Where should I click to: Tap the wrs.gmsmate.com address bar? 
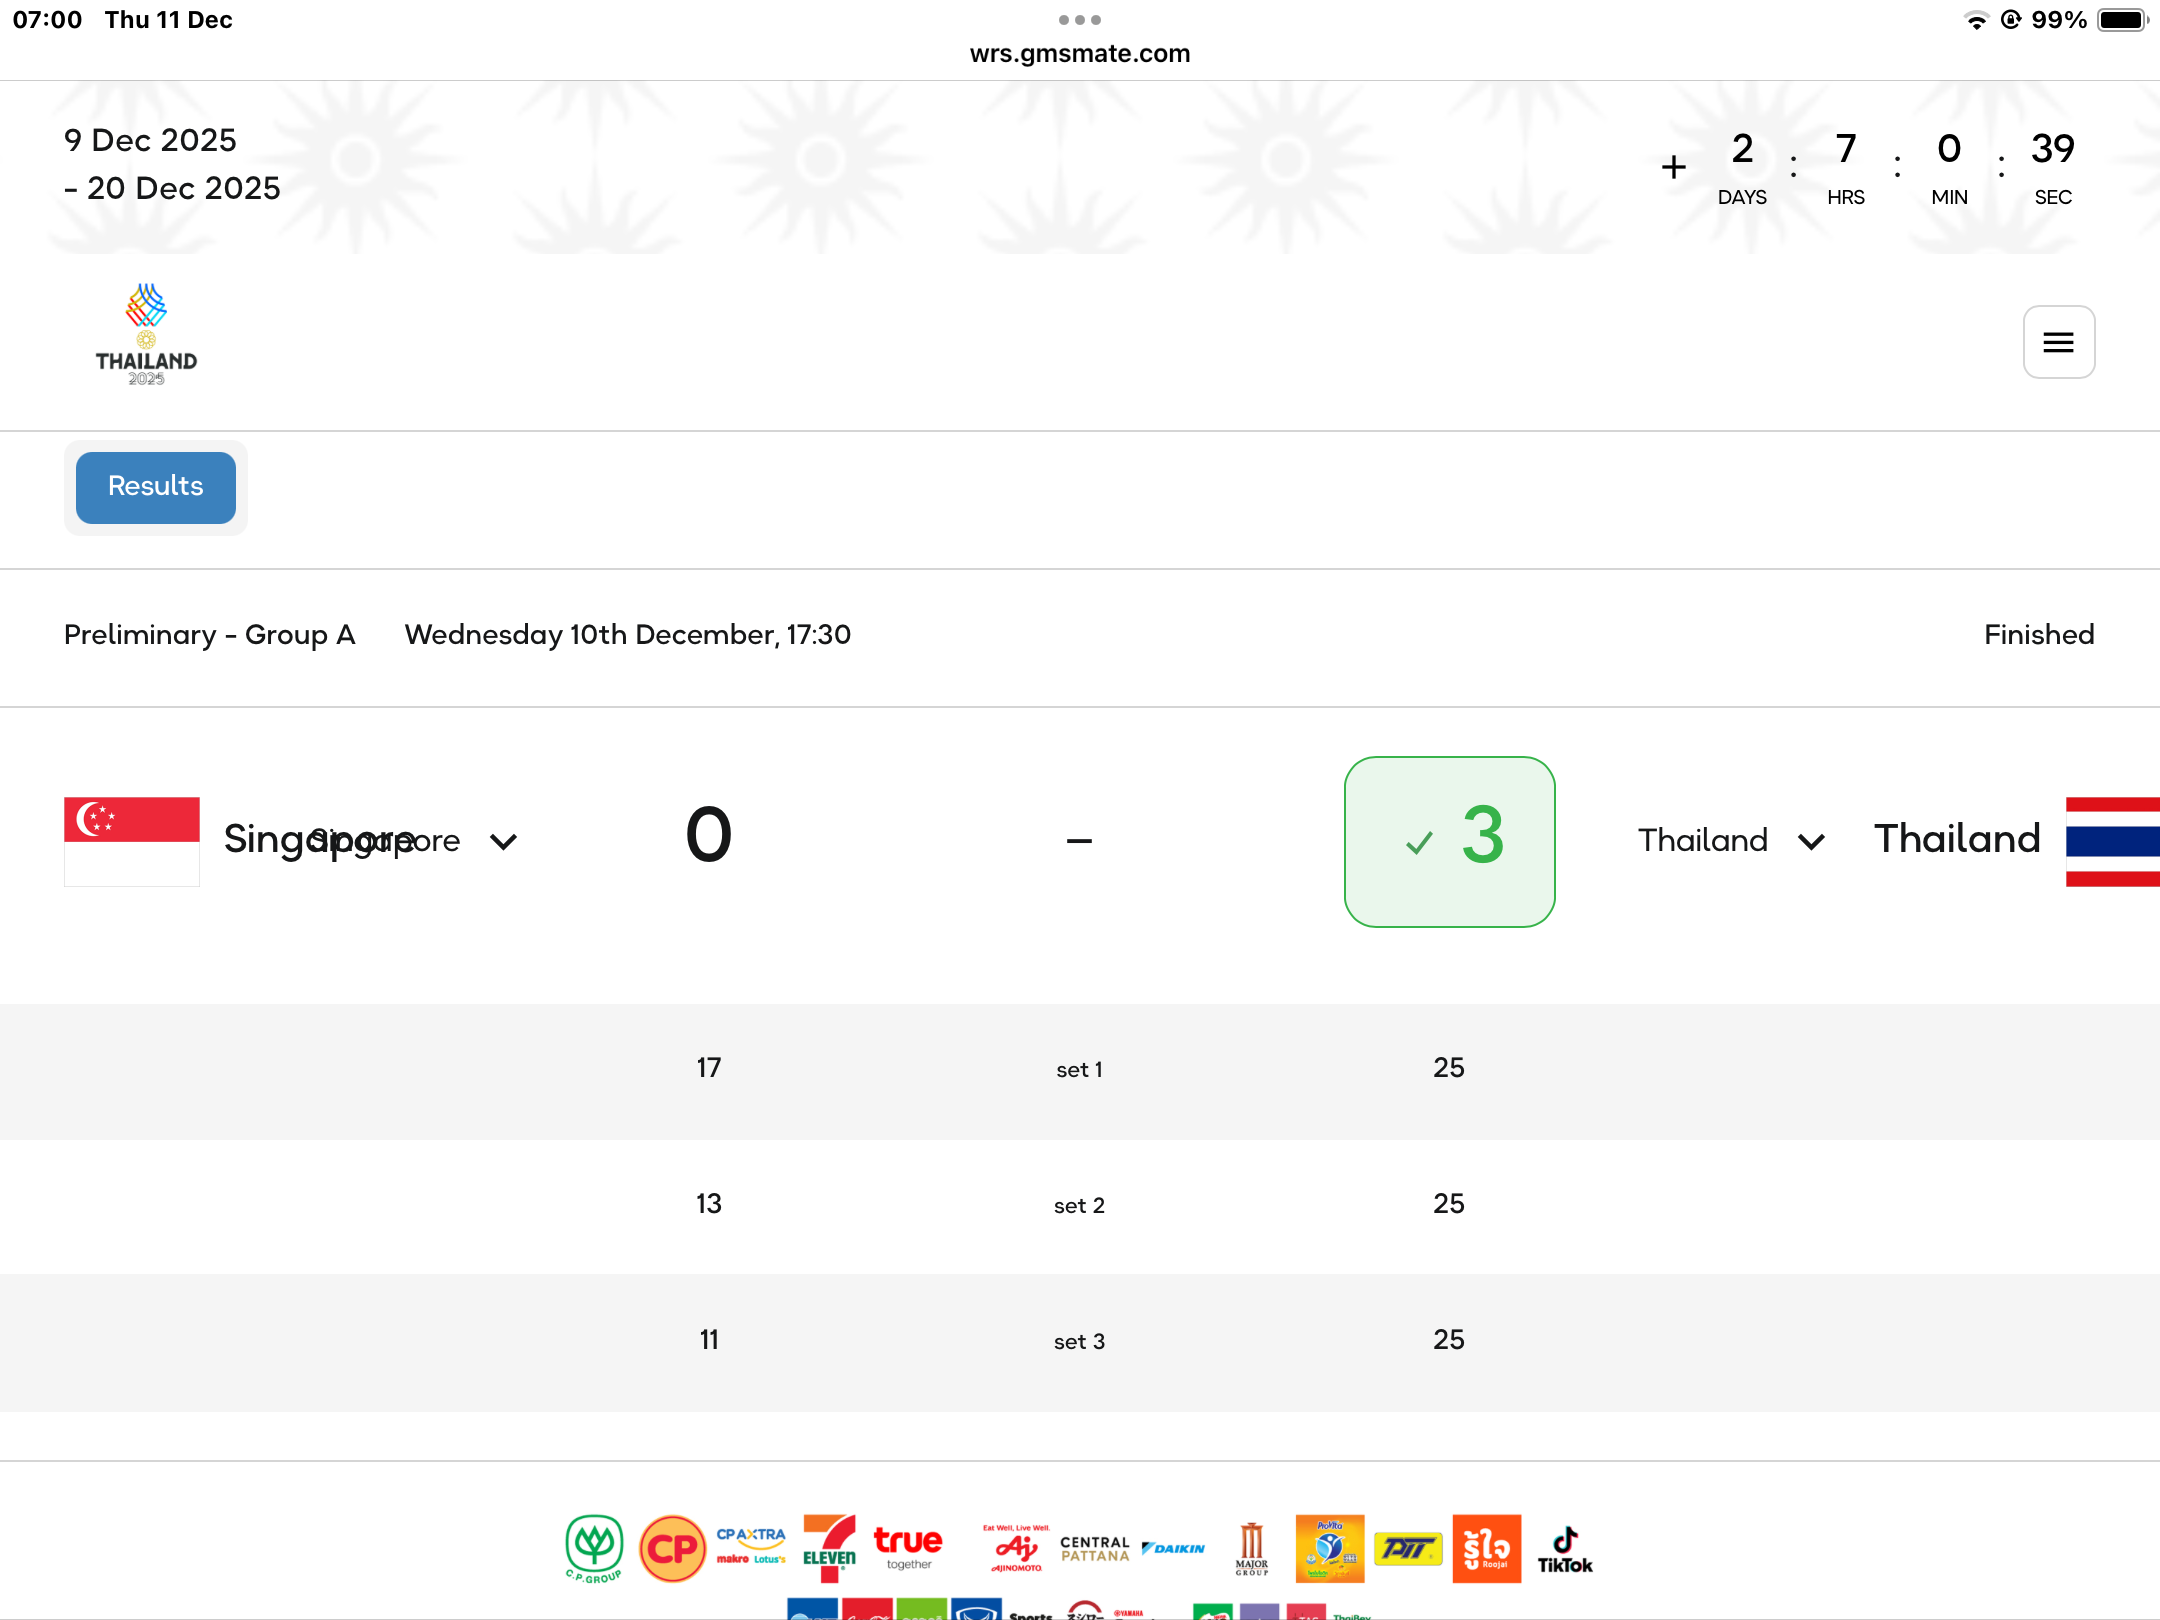coord(1080,53)
